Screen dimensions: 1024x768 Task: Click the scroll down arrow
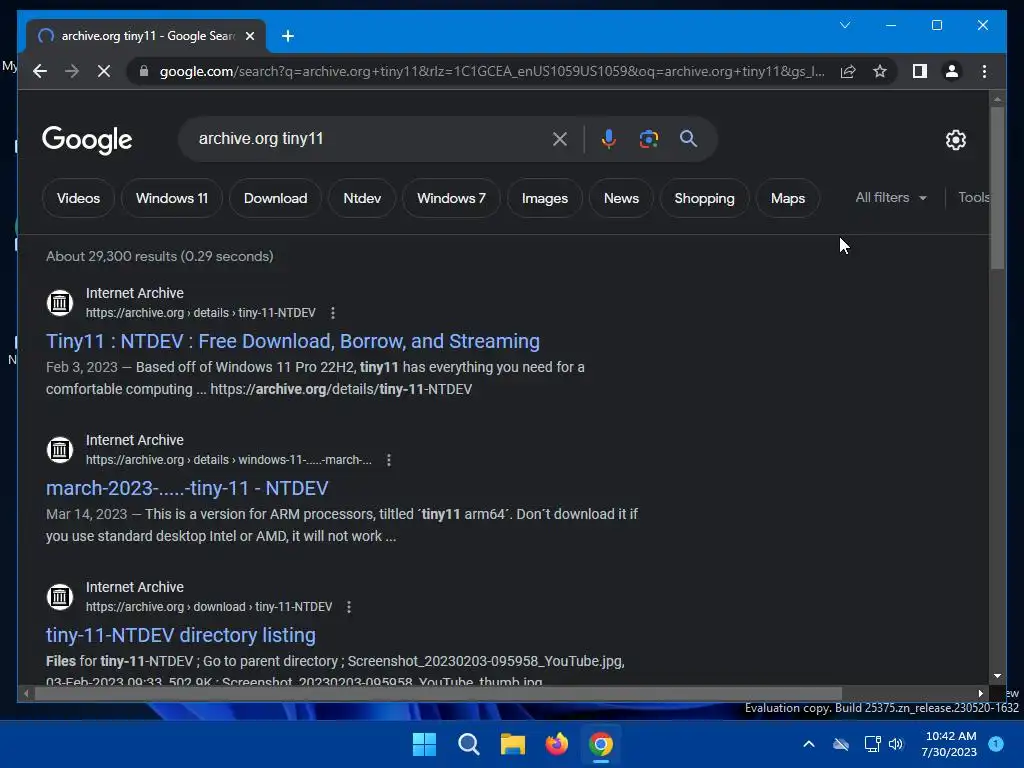997,677
